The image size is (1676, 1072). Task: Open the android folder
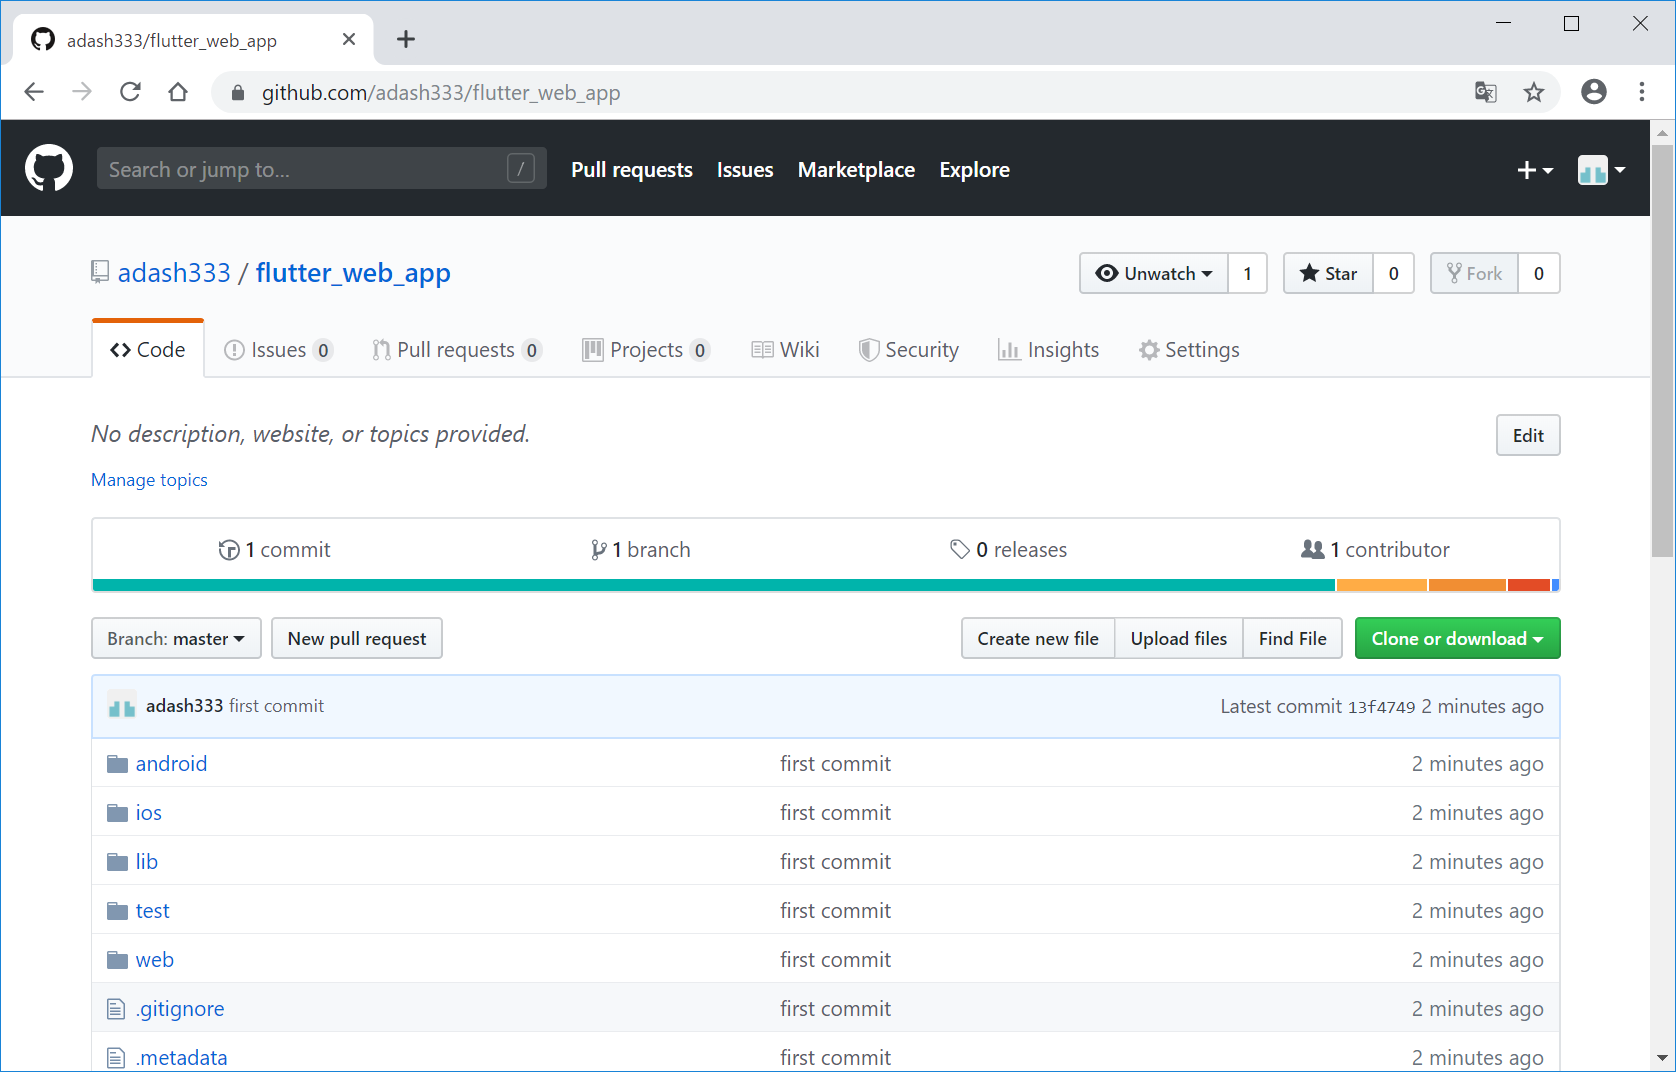pyautogui.click(x=171, y=764)
